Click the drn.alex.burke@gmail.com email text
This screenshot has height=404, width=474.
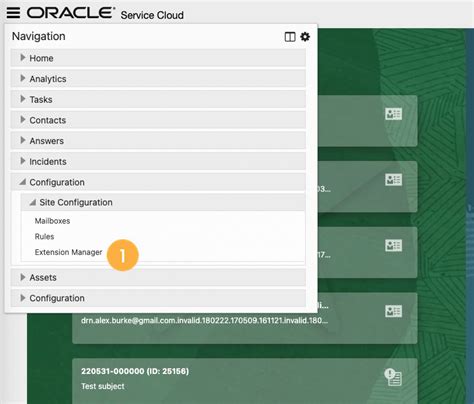tap(205, 321)
